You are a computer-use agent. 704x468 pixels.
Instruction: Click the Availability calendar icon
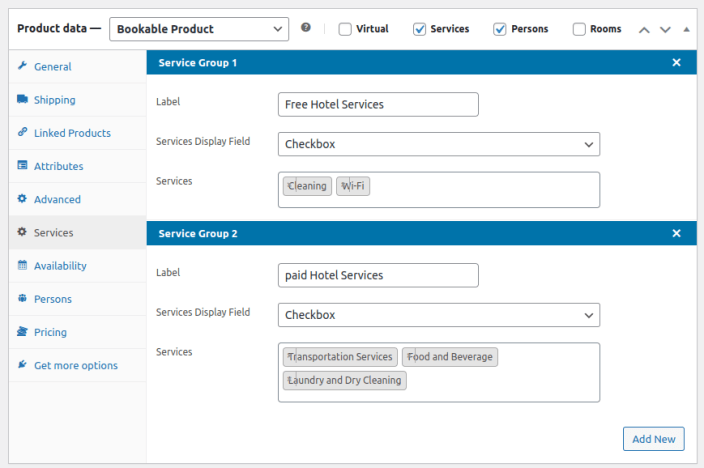[x=22, y=265]
